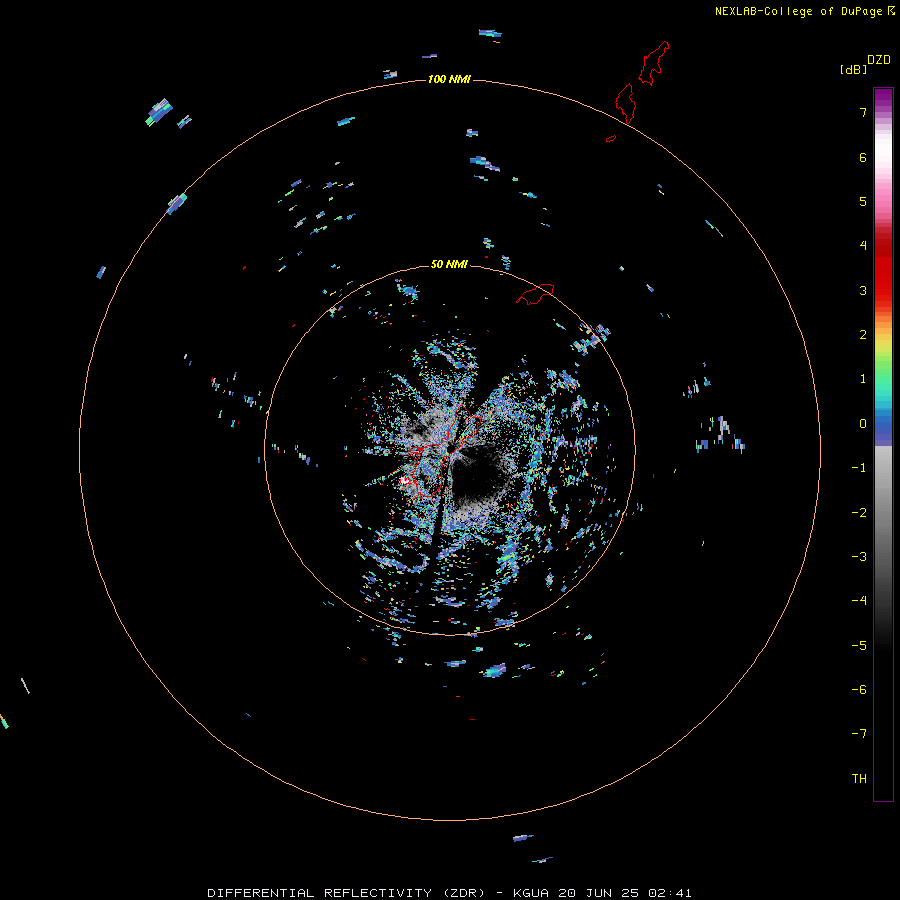This screenshot has height=900, width=900.
Task: Click the 3 value on color scale
Action: click(863, 290)
